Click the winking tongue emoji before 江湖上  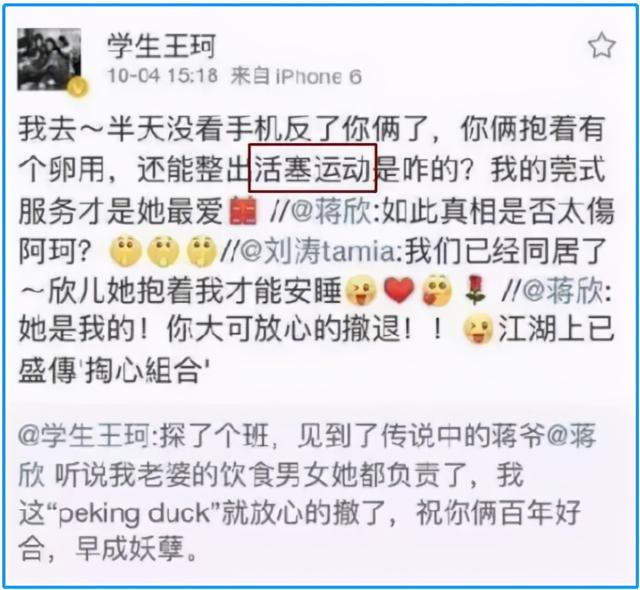pos(478,330)
